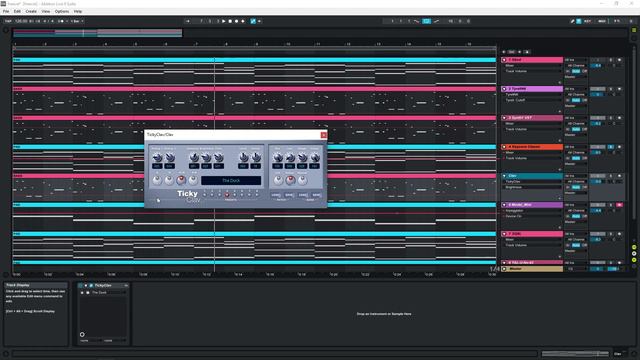640x360 pixels.
Task: Click the TickyClav device title bar
Action: point(103,285)
